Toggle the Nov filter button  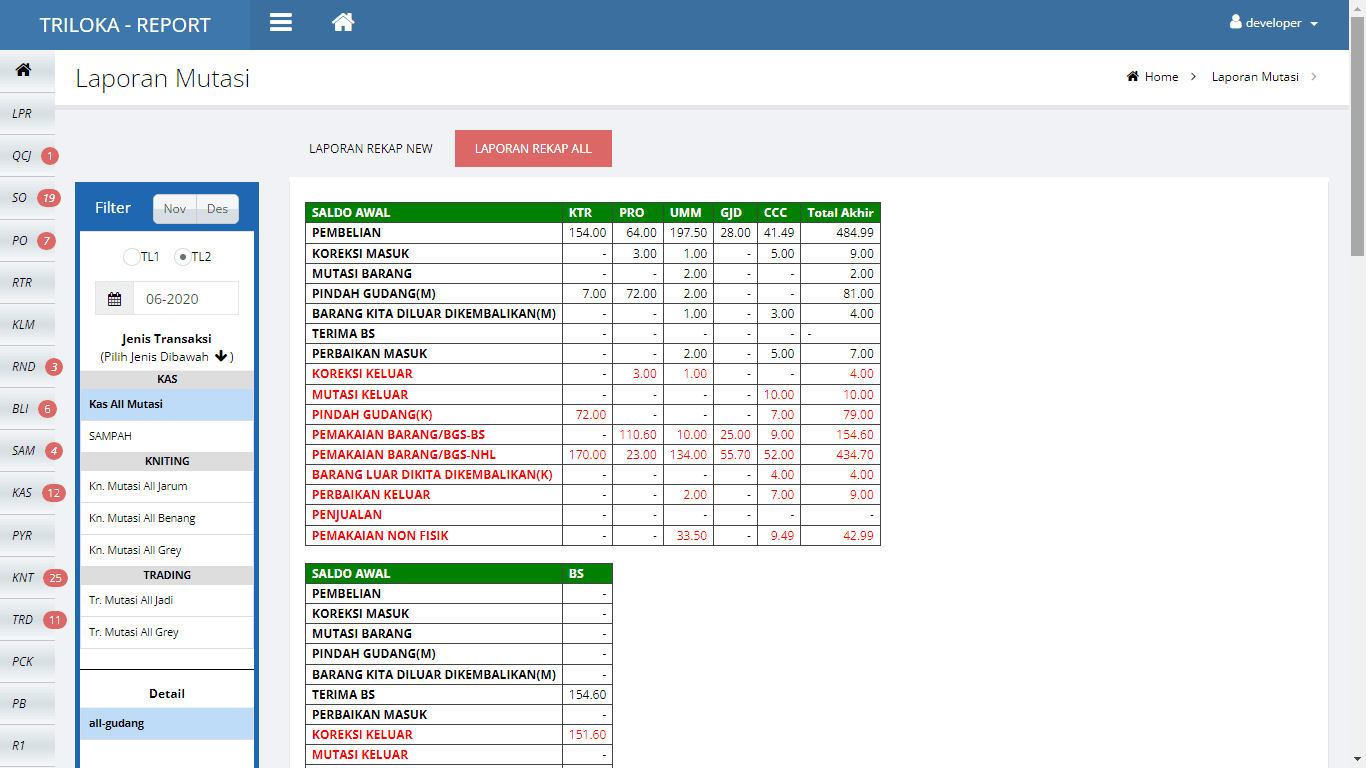[x=175, y=209]
